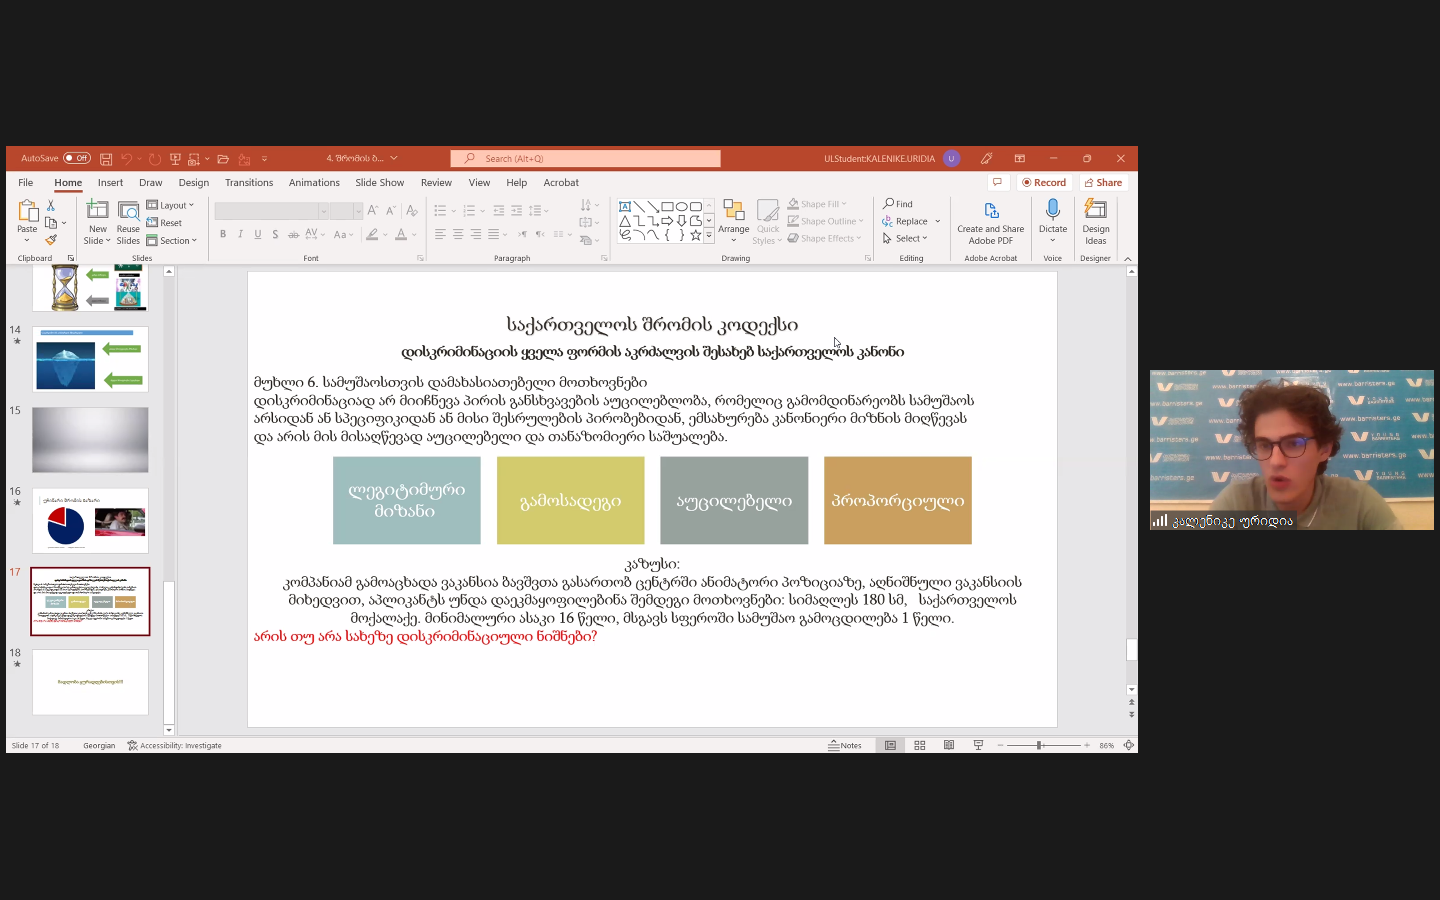Open the Comments speech bubble icon
The image size is (1440, 900).
(x=997, y=182)
